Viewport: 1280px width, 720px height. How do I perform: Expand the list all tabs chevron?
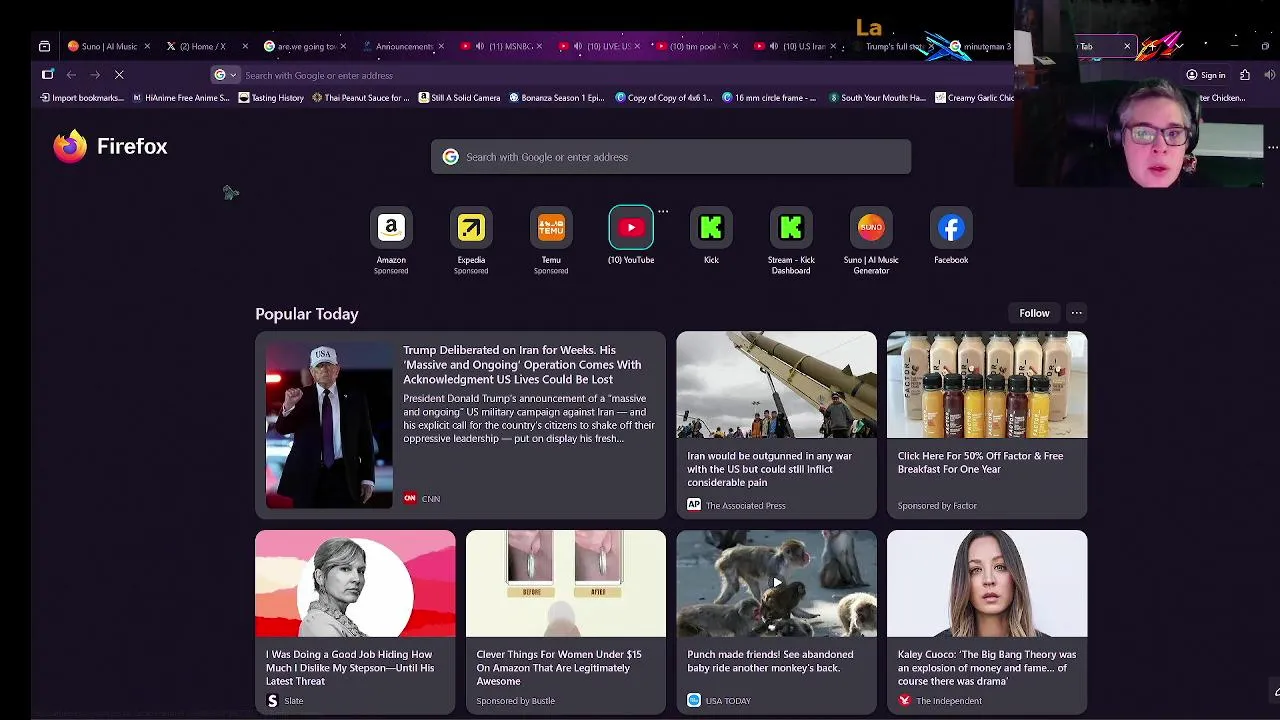coord(1179,46)
